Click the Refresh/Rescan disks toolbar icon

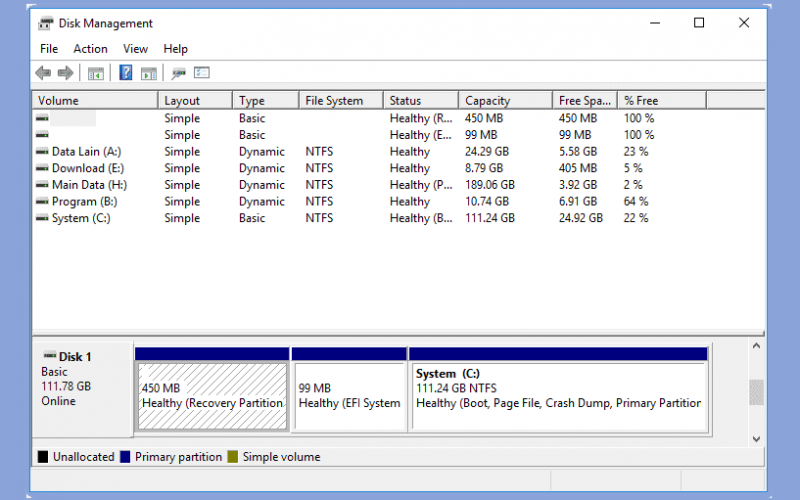click(x=178, y=73)
